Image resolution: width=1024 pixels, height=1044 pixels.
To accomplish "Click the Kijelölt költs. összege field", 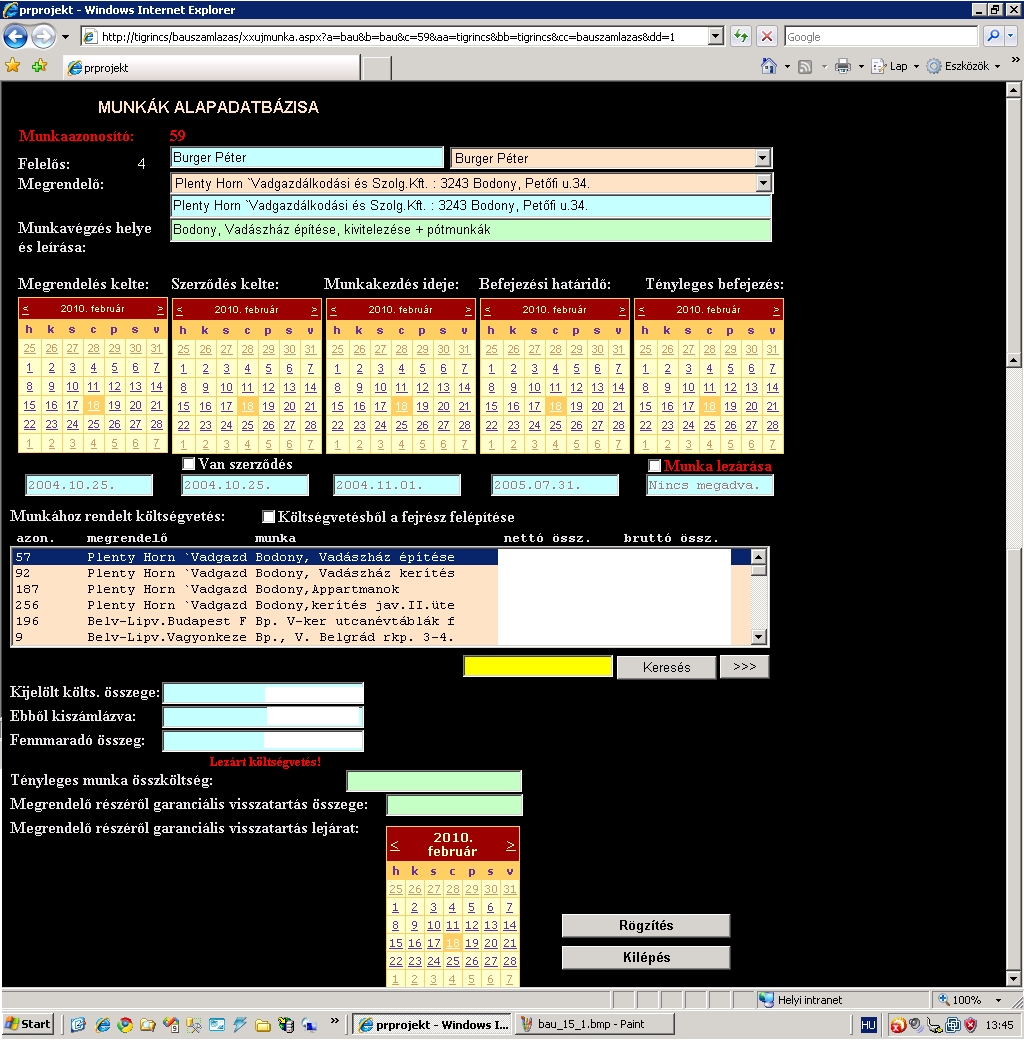I will coord(264,693).
